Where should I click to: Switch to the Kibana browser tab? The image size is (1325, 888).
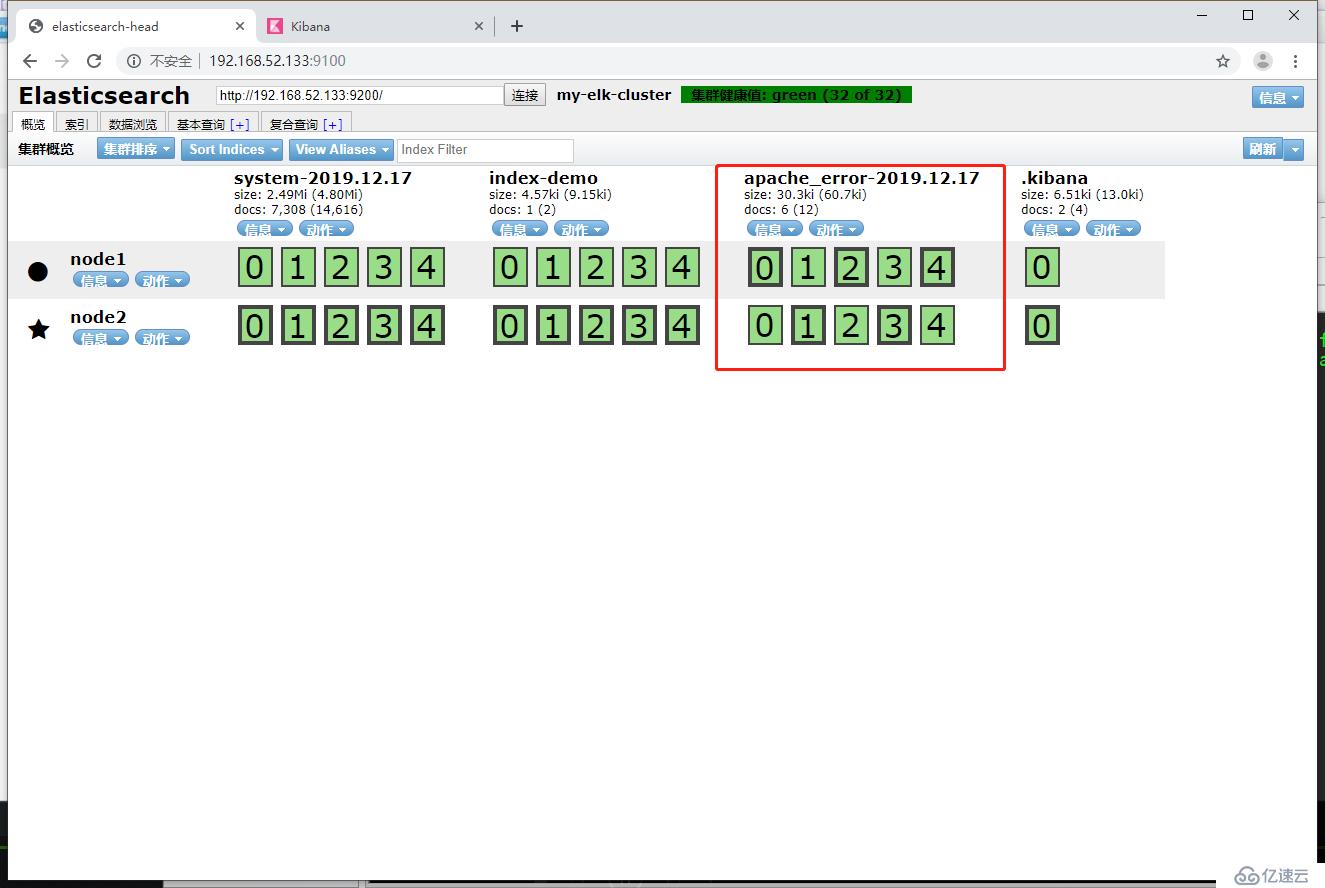pos(375,26)
